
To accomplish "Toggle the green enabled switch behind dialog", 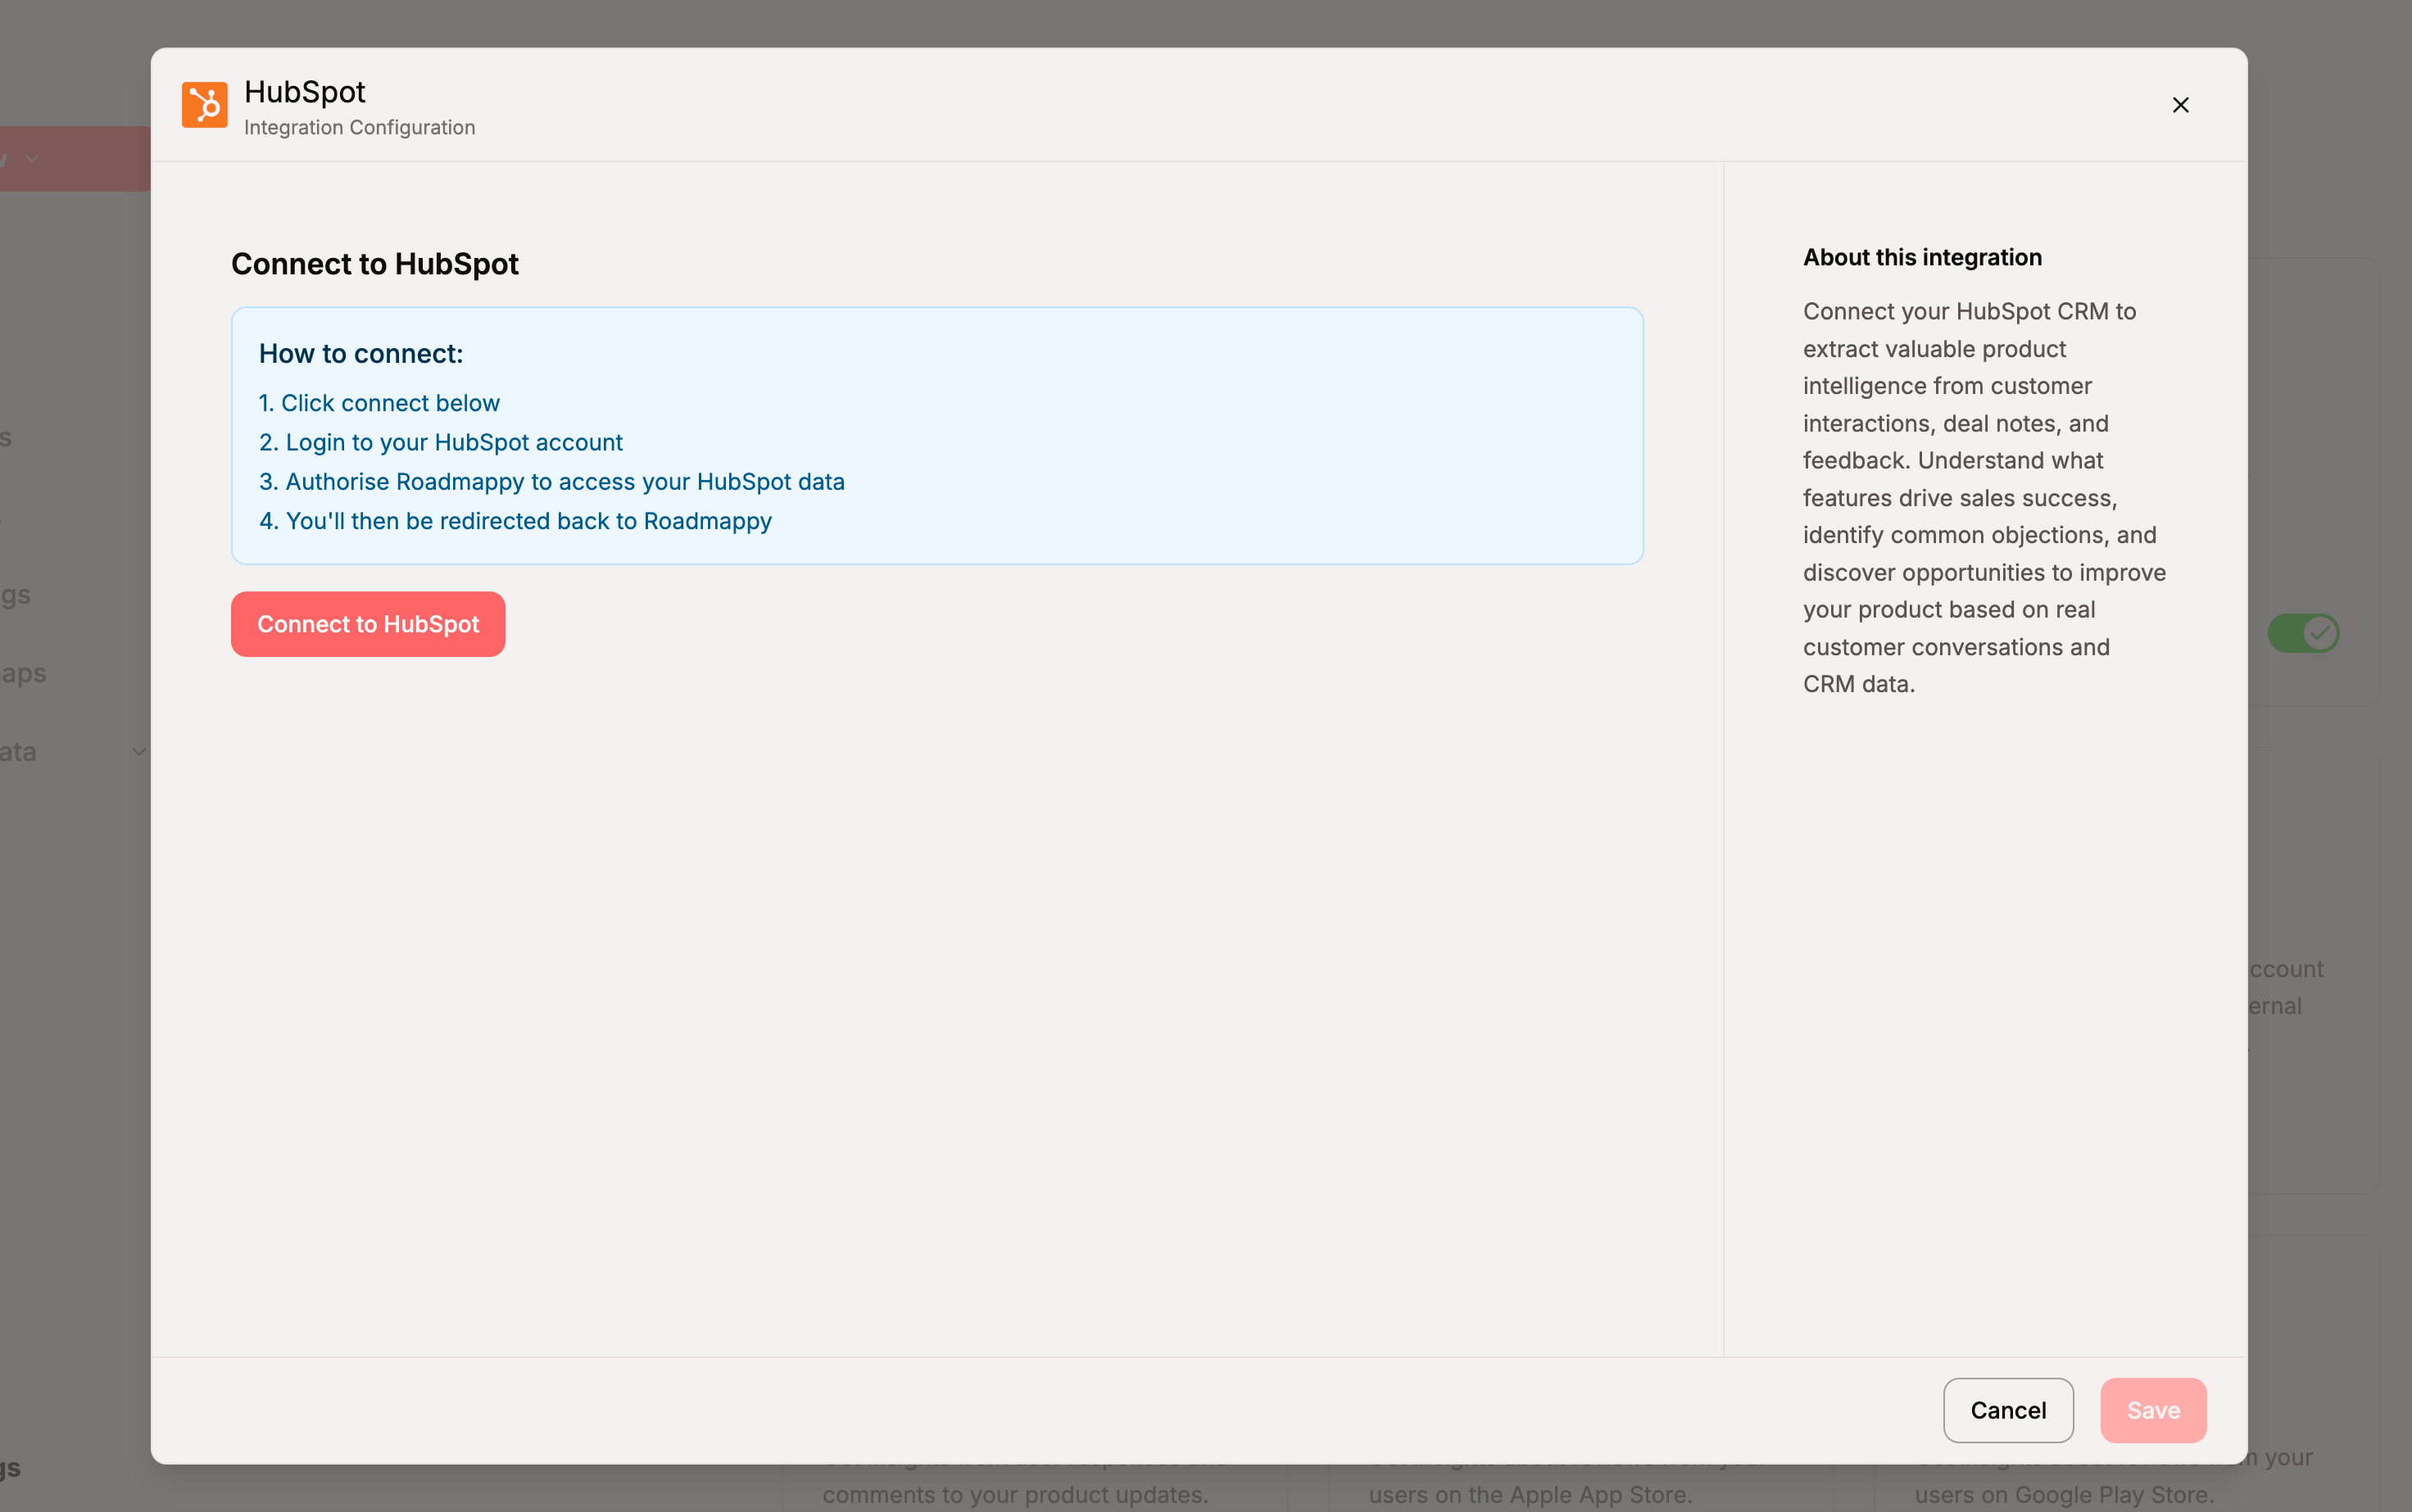I will coord(2303,633).
